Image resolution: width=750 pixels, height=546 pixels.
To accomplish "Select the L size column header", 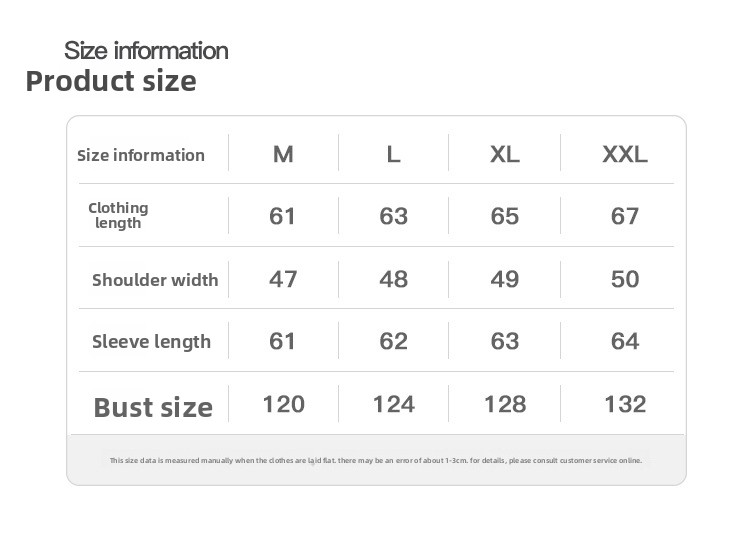I will click(x=393, y=155).
